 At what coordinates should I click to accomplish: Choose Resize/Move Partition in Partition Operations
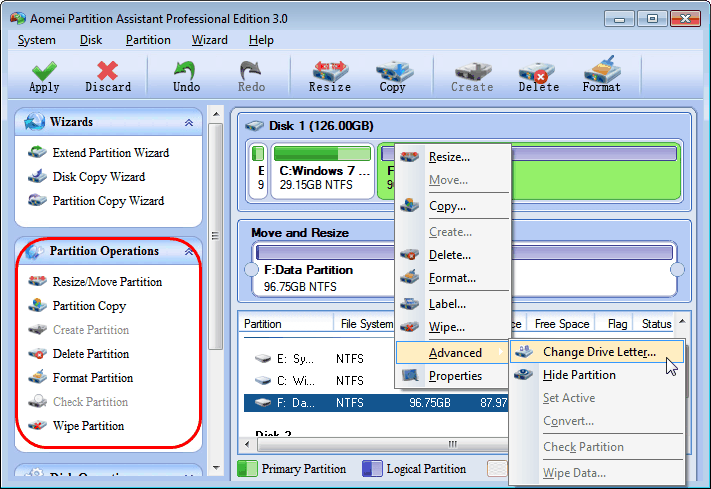click(95, 282)
